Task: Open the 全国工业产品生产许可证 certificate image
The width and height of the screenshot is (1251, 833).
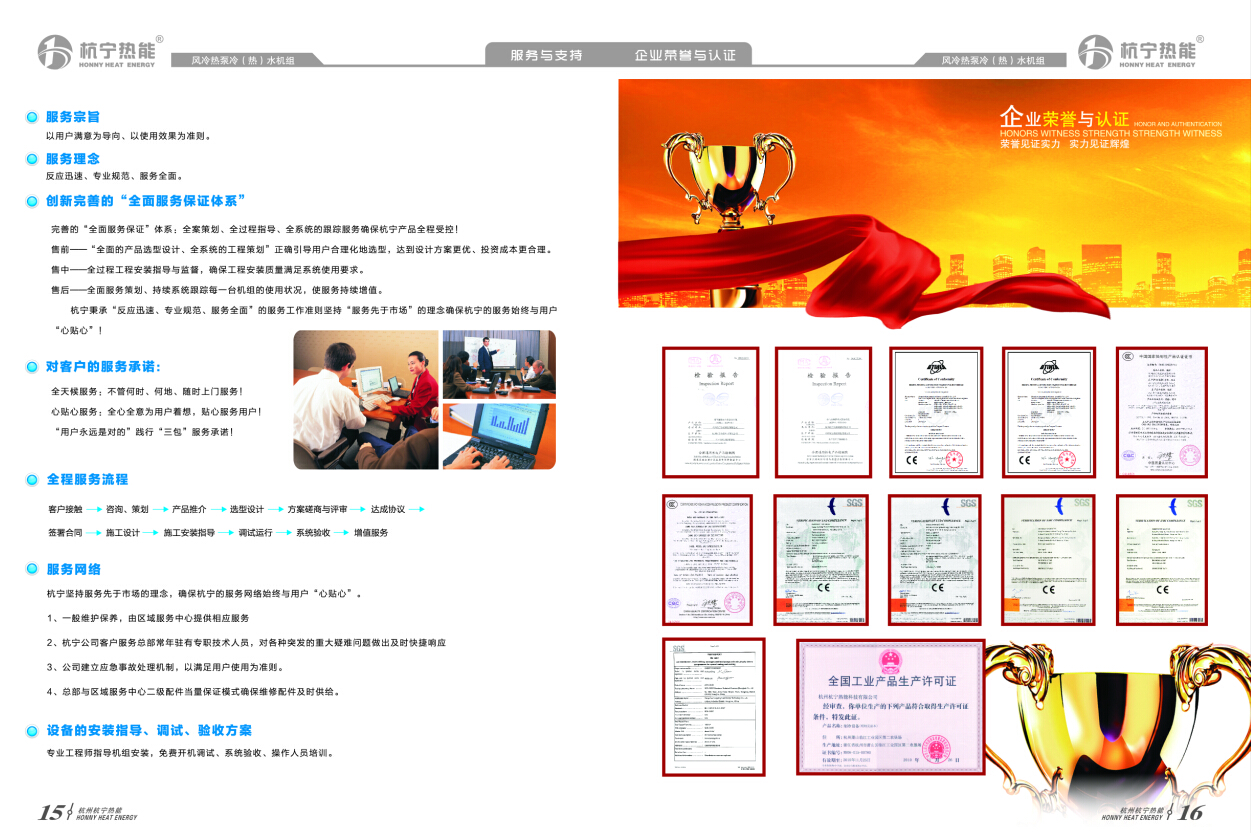Action: pyautogui.click(x=890, y=706)
